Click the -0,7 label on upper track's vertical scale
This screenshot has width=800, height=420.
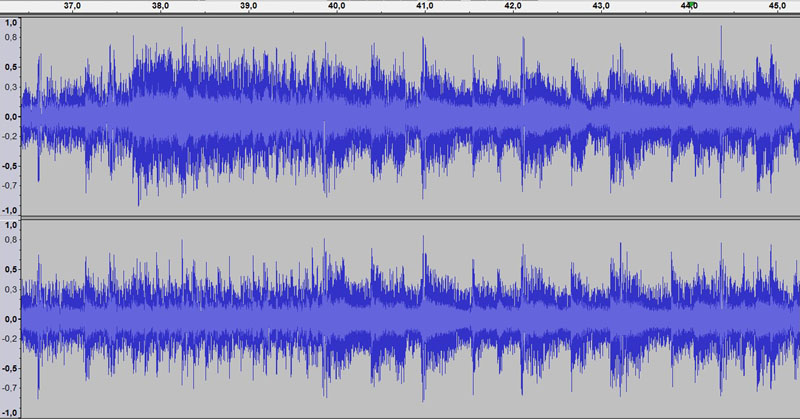pyautogui.click(x=10, y=185)
